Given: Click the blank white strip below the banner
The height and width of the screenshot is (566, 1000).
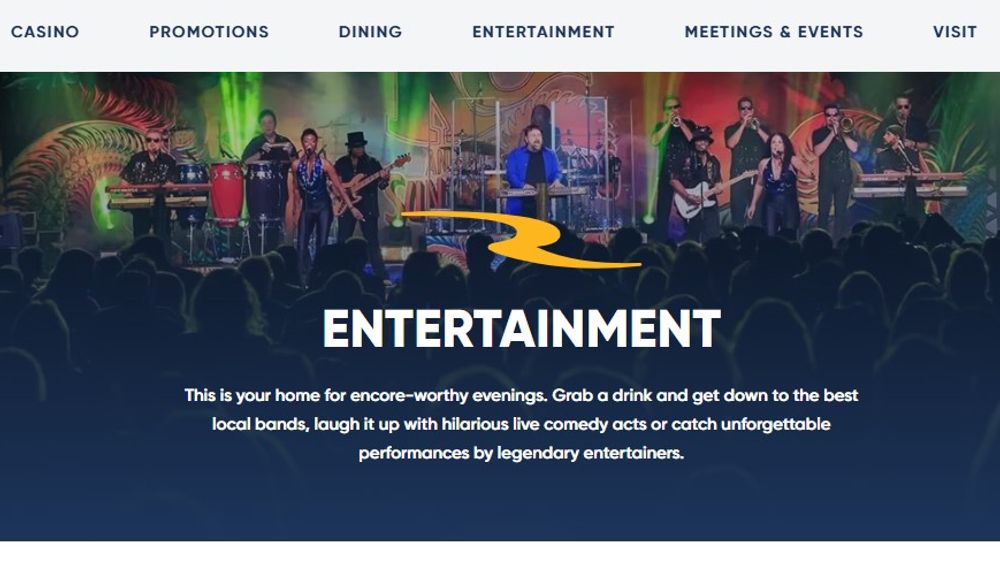Looking at the screenshot, I should (500, 553).
